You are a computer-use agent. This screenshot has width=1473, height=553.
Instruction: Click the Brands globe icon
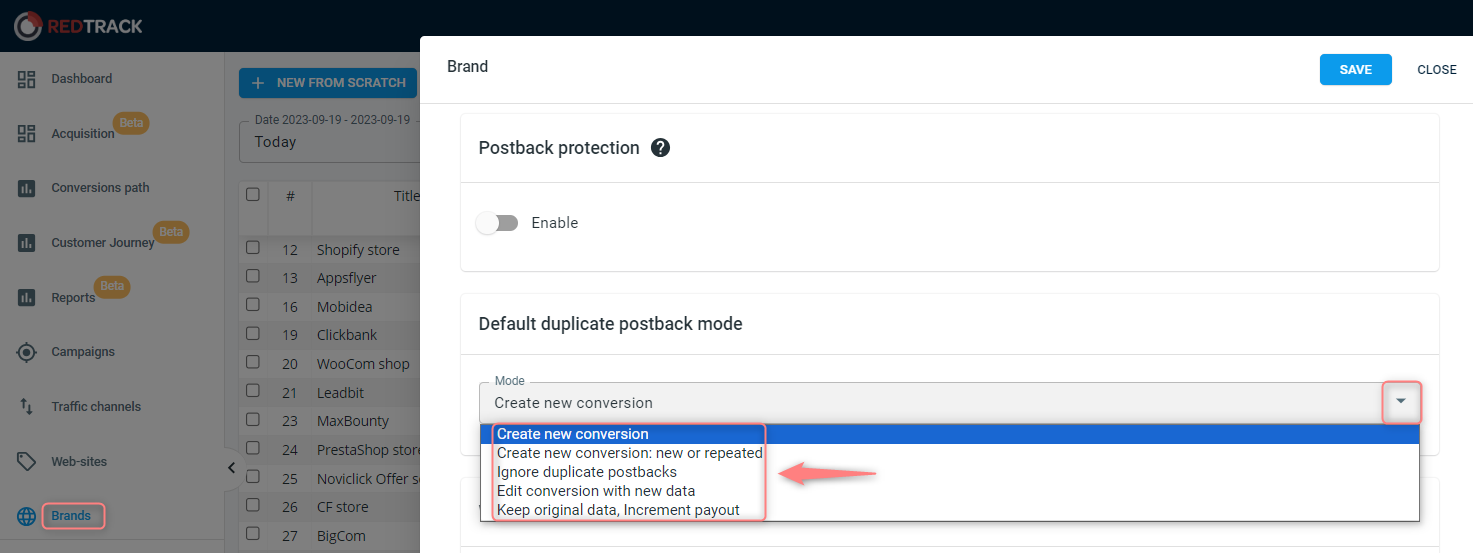[x=27, y=517]
